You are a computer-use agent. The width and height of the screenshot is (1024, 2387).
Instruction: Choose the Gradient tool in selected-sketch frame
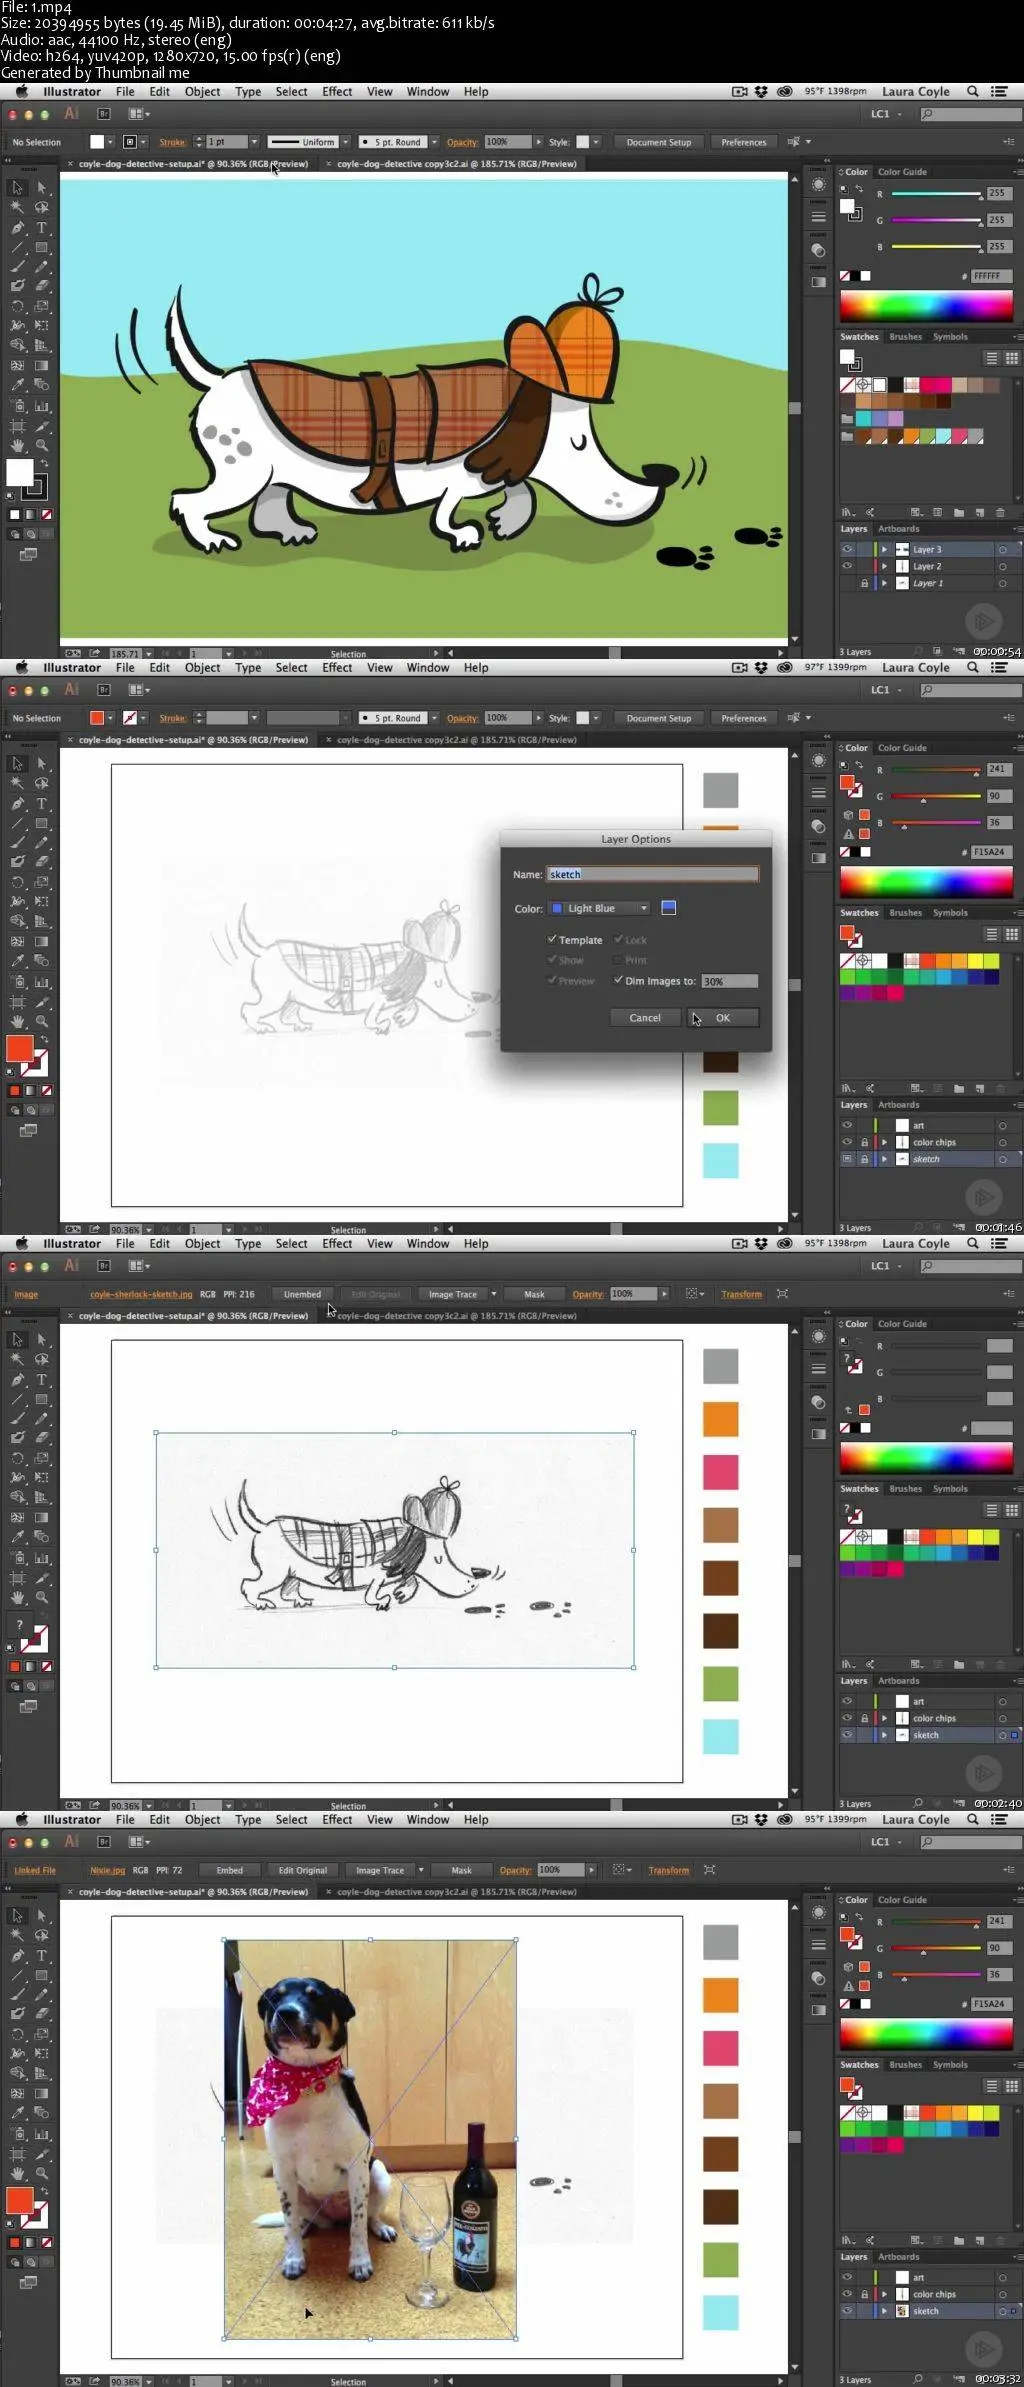pos(41,1517)
